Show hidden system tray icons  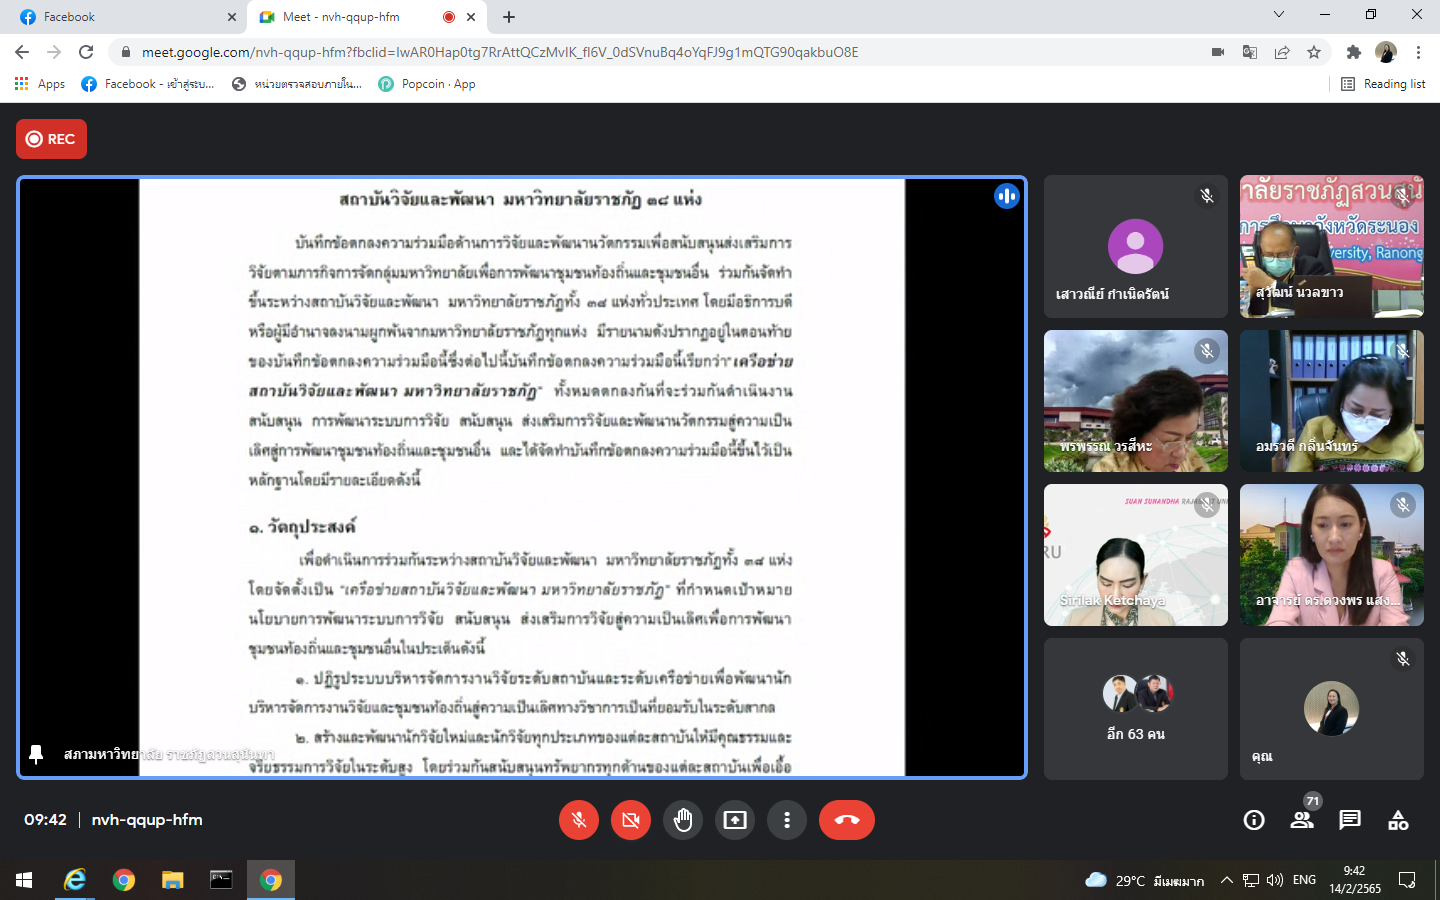[1226, 880]
